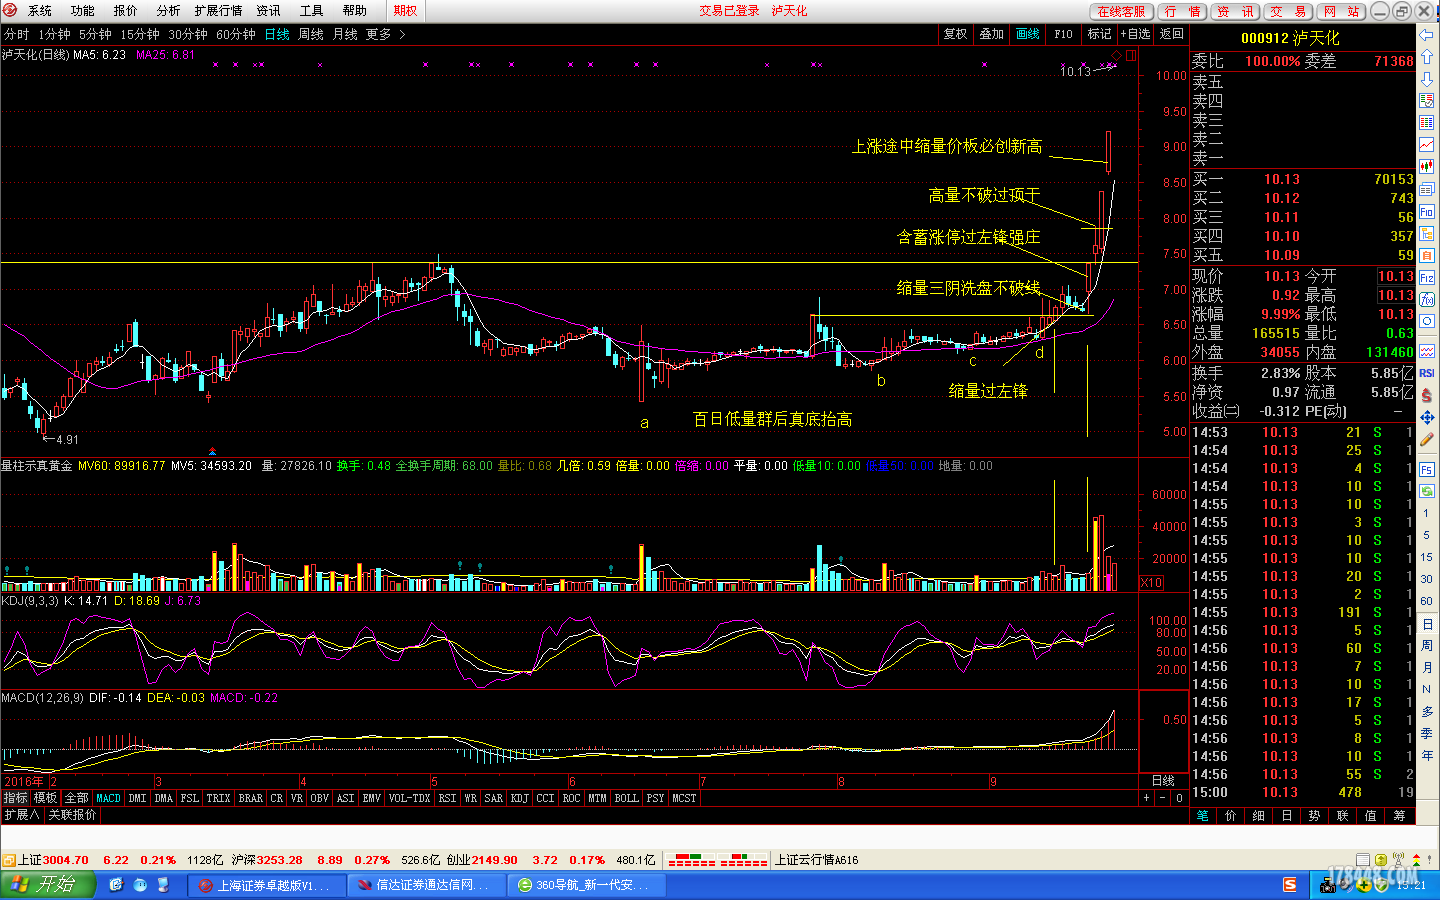Select 周线 weekly period

tap(311, 34)
